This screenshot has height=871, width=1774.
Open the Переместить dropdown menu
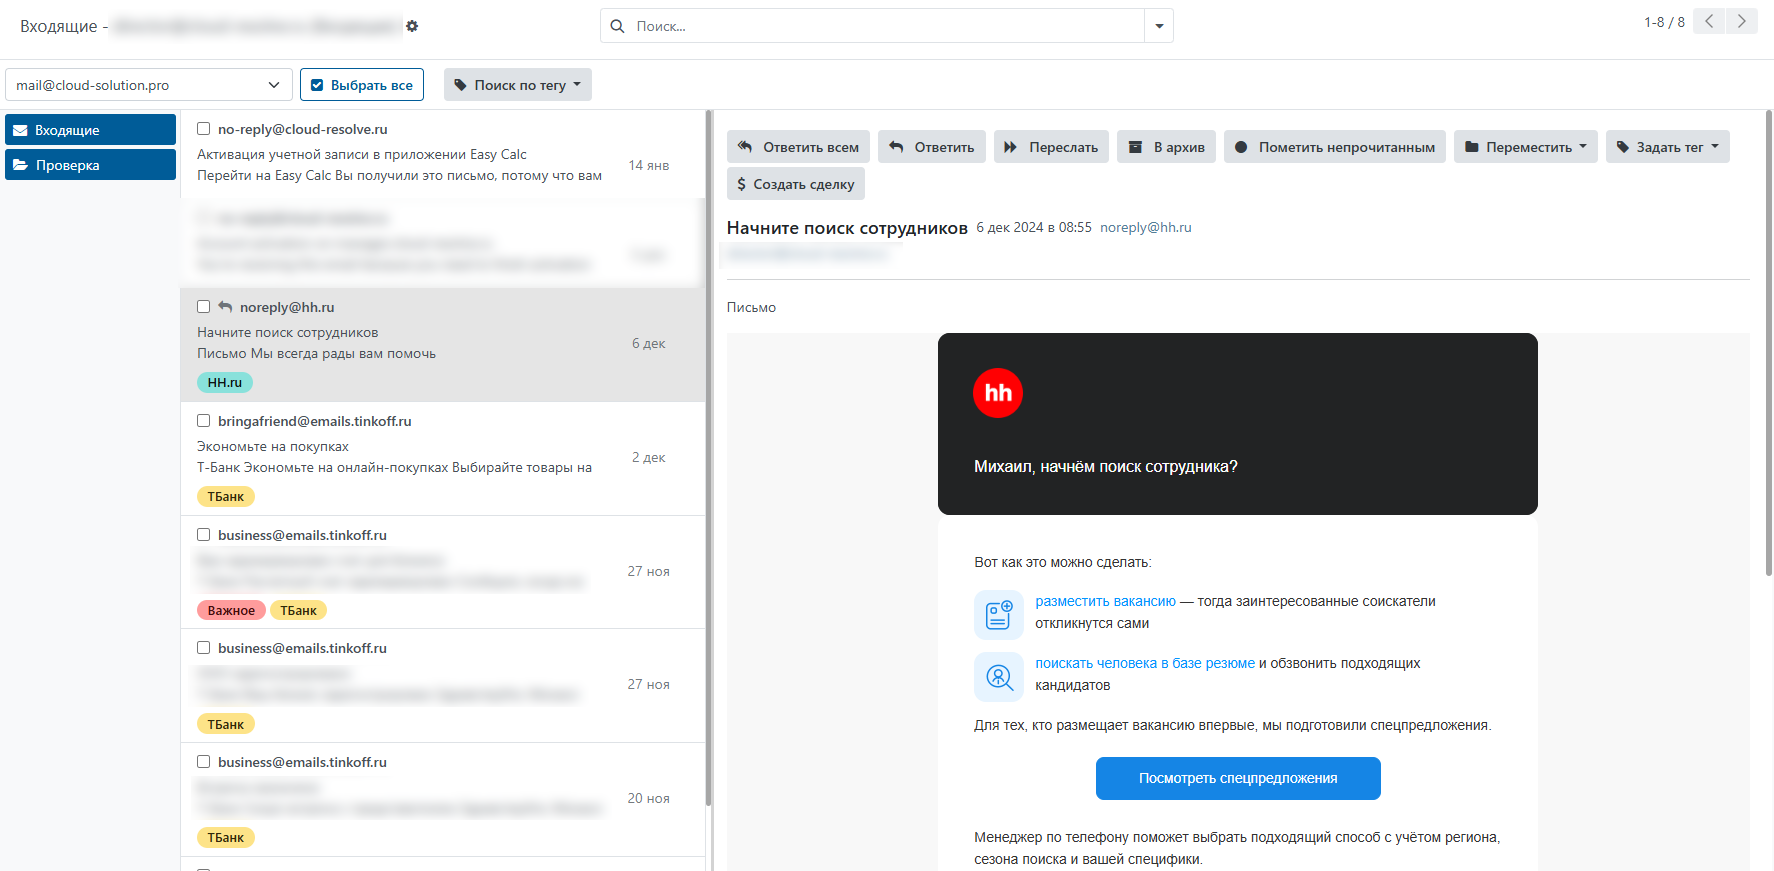(1525, 147)
